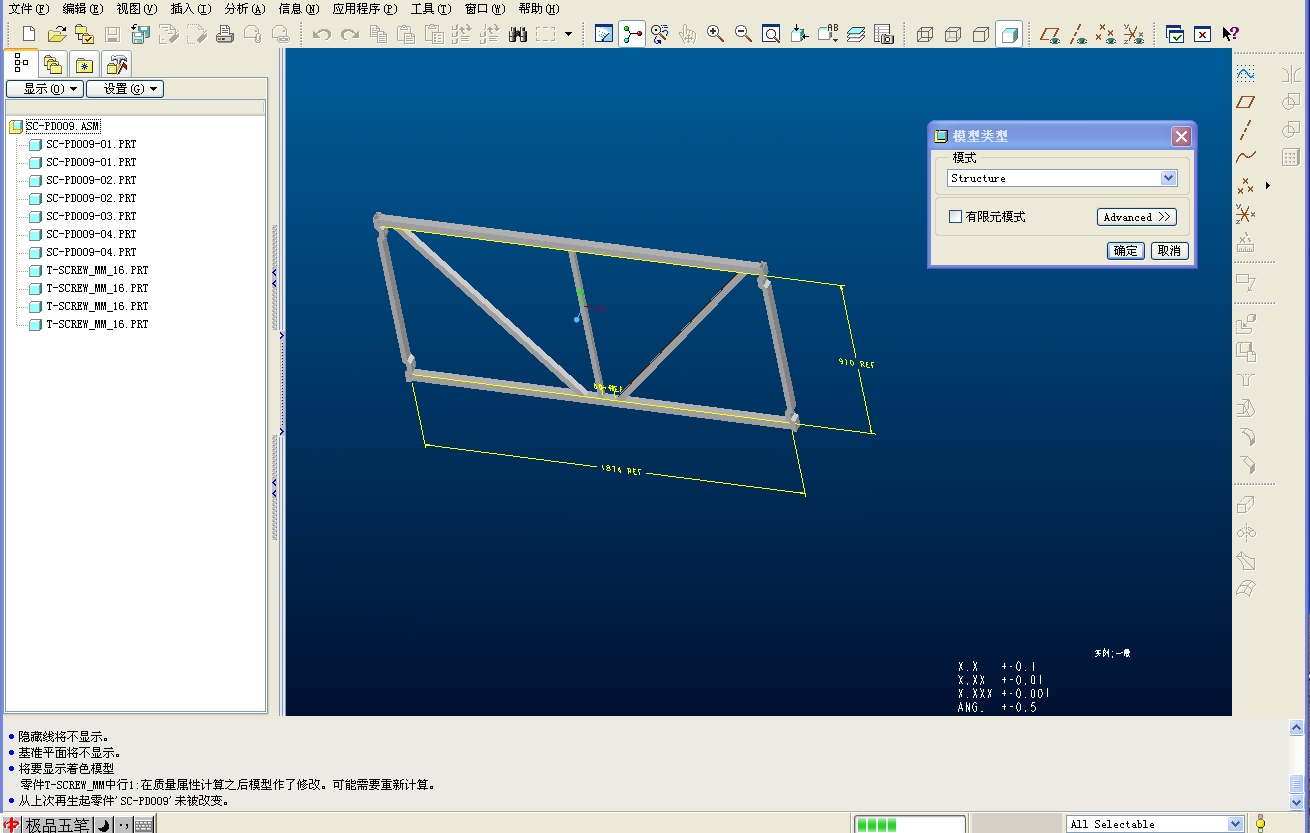Click the spin center toggle icon
The height and width of the screenshot is (833, 1310).
click(x=632, y=34)
